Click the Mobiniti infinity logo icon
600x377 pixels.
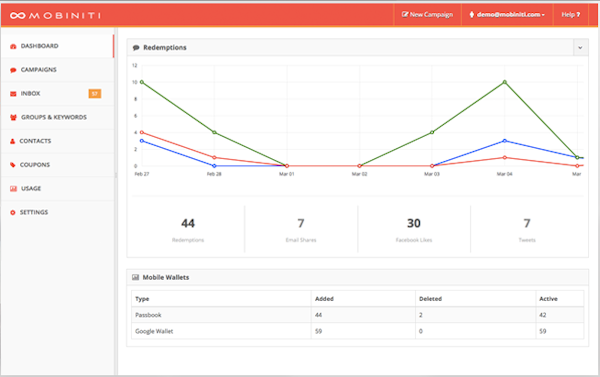click(18, 15)
